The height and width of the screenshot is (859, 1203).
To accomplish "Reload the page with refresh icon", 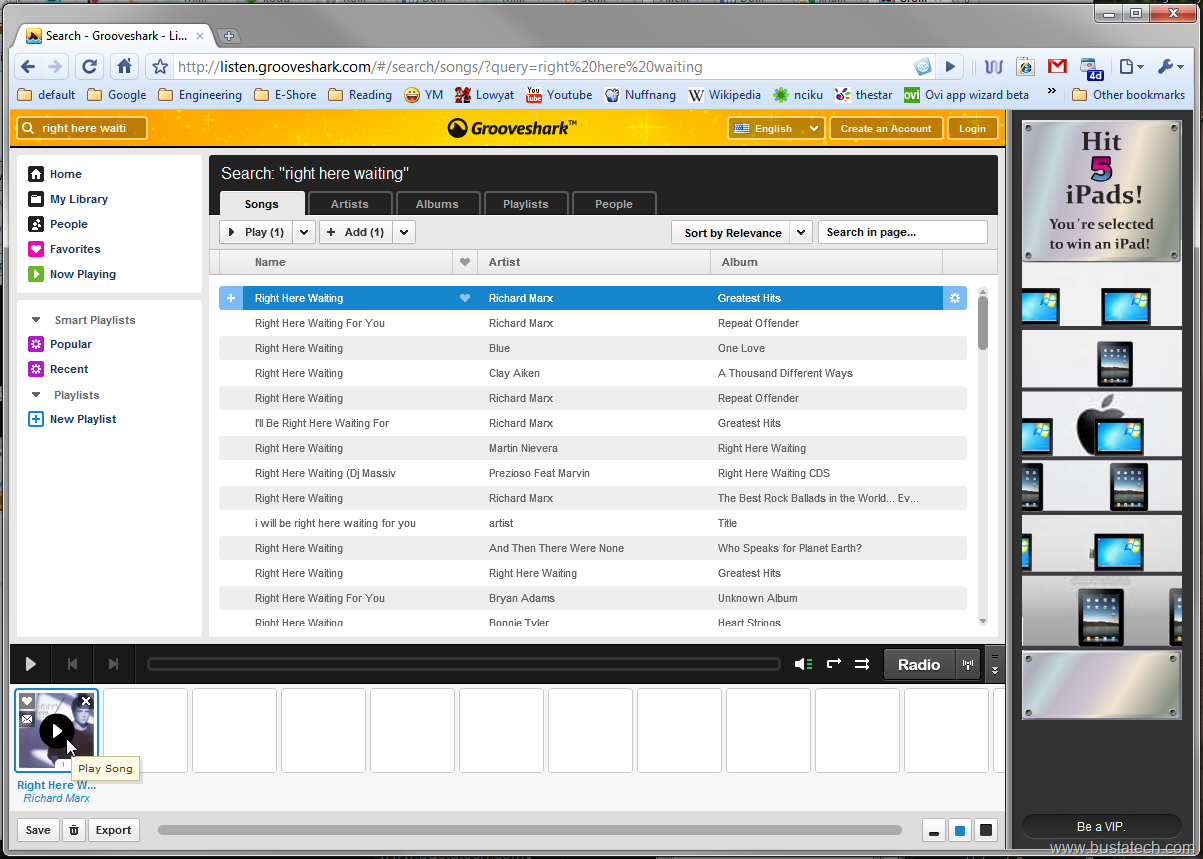I will point(89,67).
